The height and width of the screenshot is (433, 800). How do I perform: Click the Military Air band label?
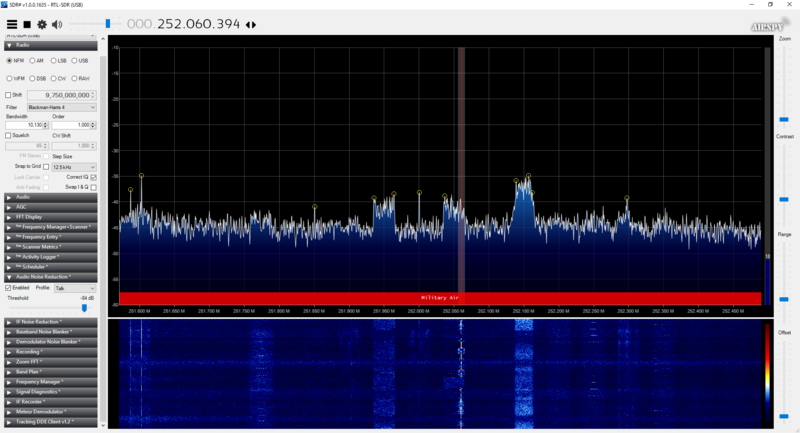tap(439, 297)
